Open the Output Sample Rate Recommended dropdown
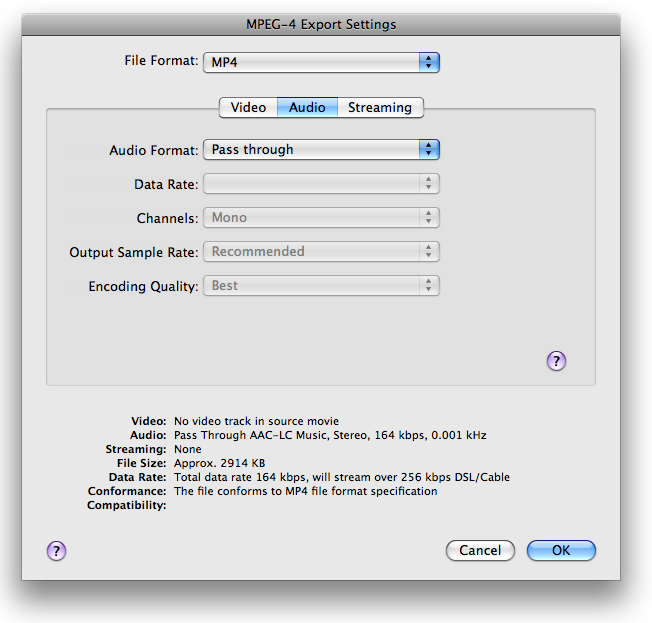652x623 pixels. [x=321, y=252]
